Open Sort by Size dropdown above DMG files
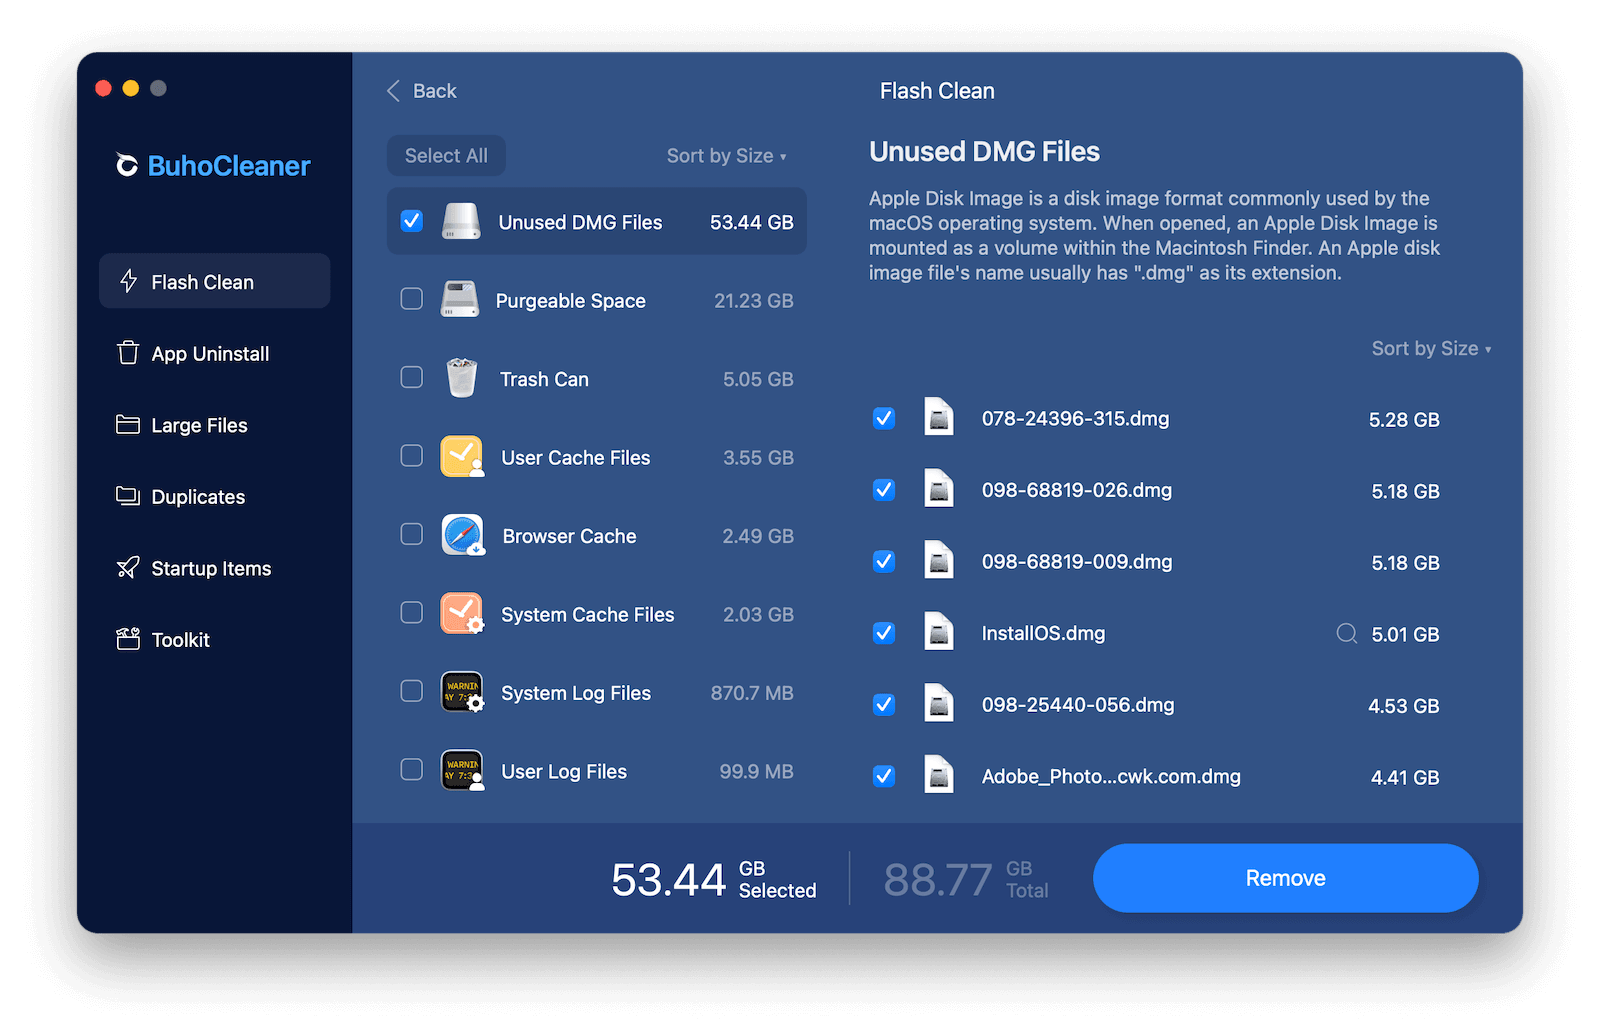The height and width of the screenshot is (1035, 1600). [x=1430, y=348]
